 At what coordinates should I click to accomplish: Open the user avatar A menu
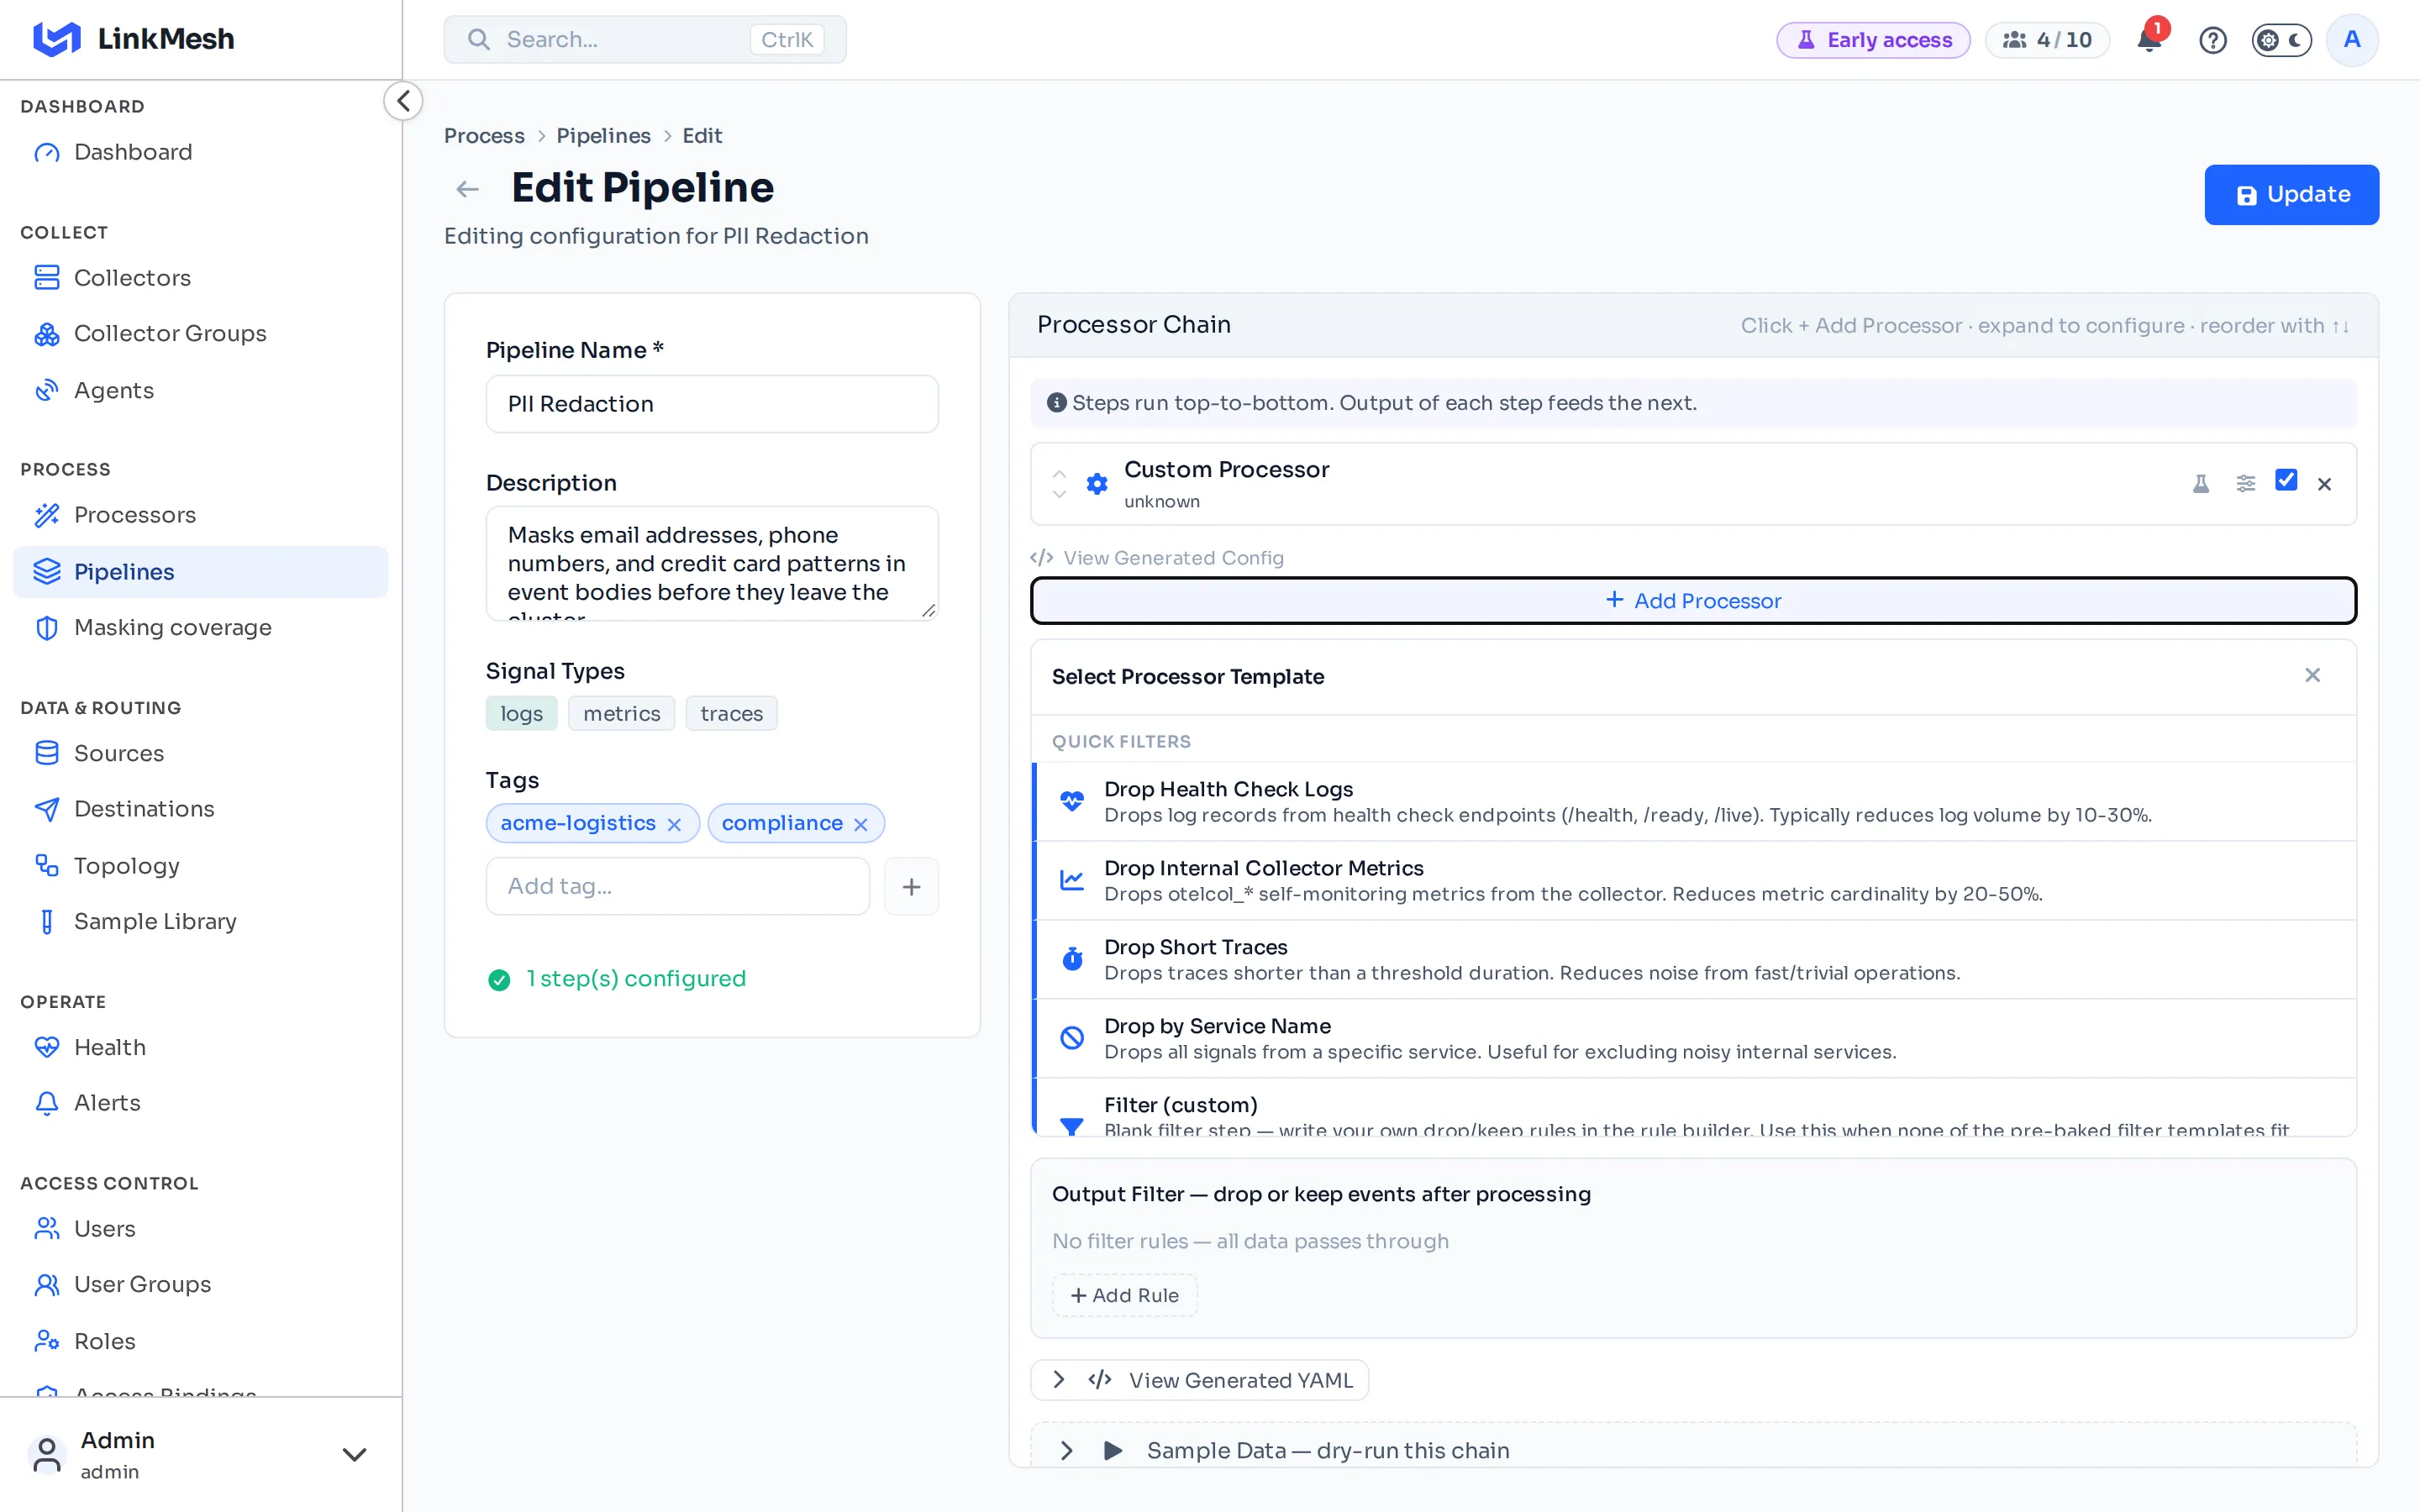click(x=2352, y=40)
